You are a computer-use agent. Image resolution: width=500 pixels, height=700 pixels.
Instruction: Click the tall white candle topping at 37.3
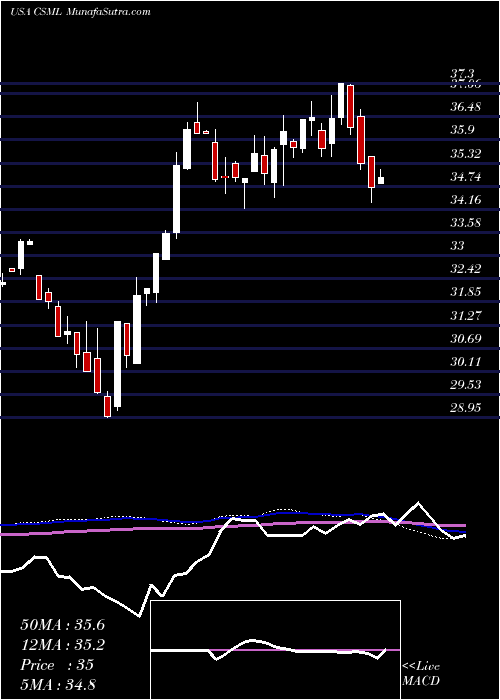[x=341, y=100]
